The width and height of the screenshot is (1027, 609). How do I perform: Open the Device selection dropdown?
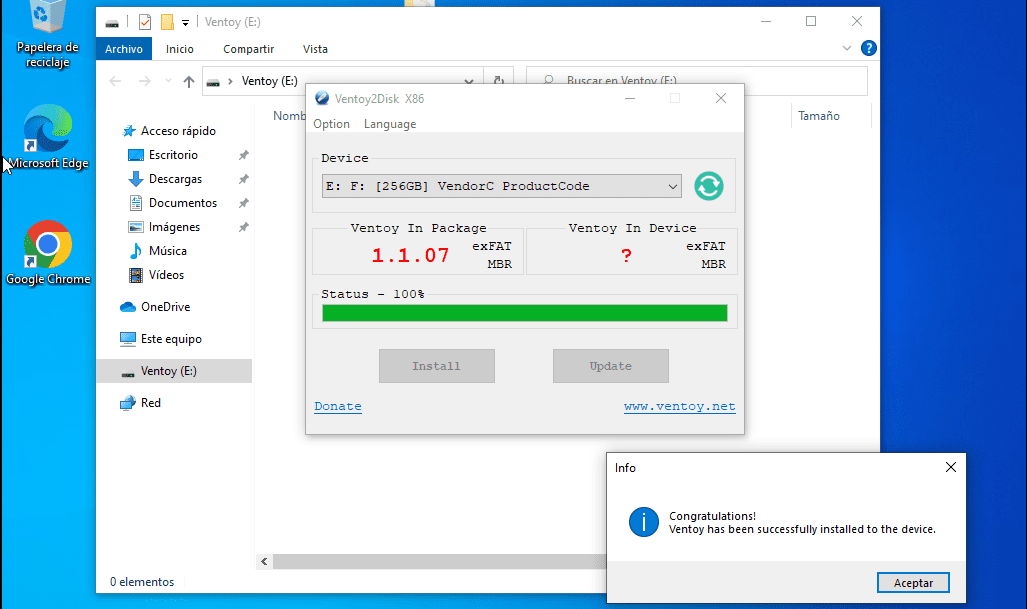(x=502, y=186)
